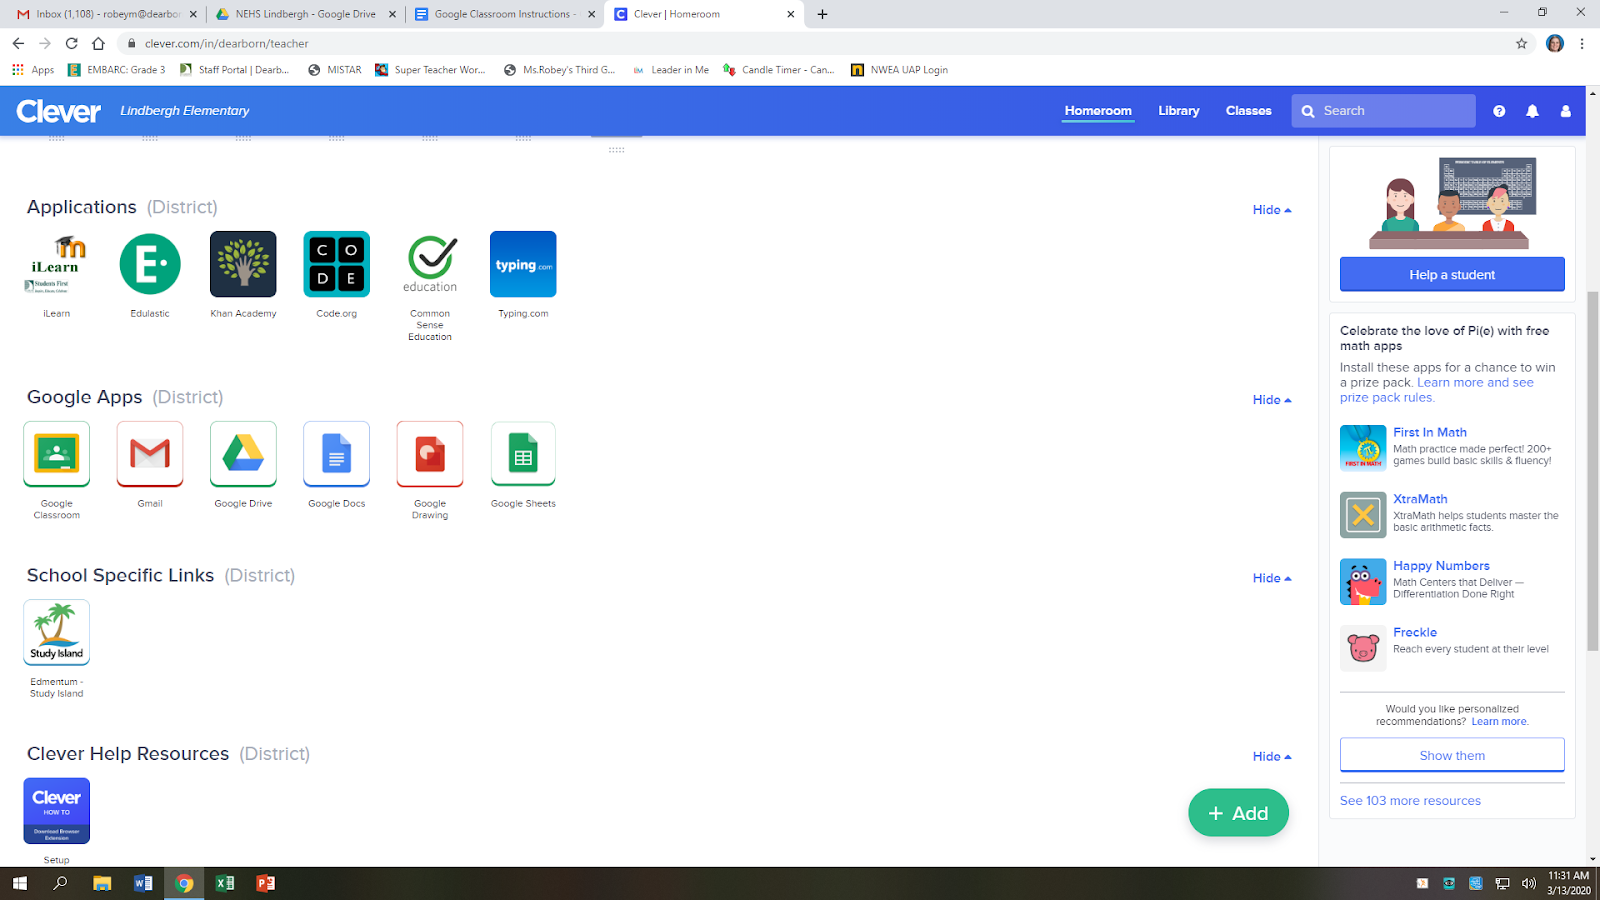Open Freckle app icon
The width and height of the screenshot is (1600, 900).
coord(1363,648)
